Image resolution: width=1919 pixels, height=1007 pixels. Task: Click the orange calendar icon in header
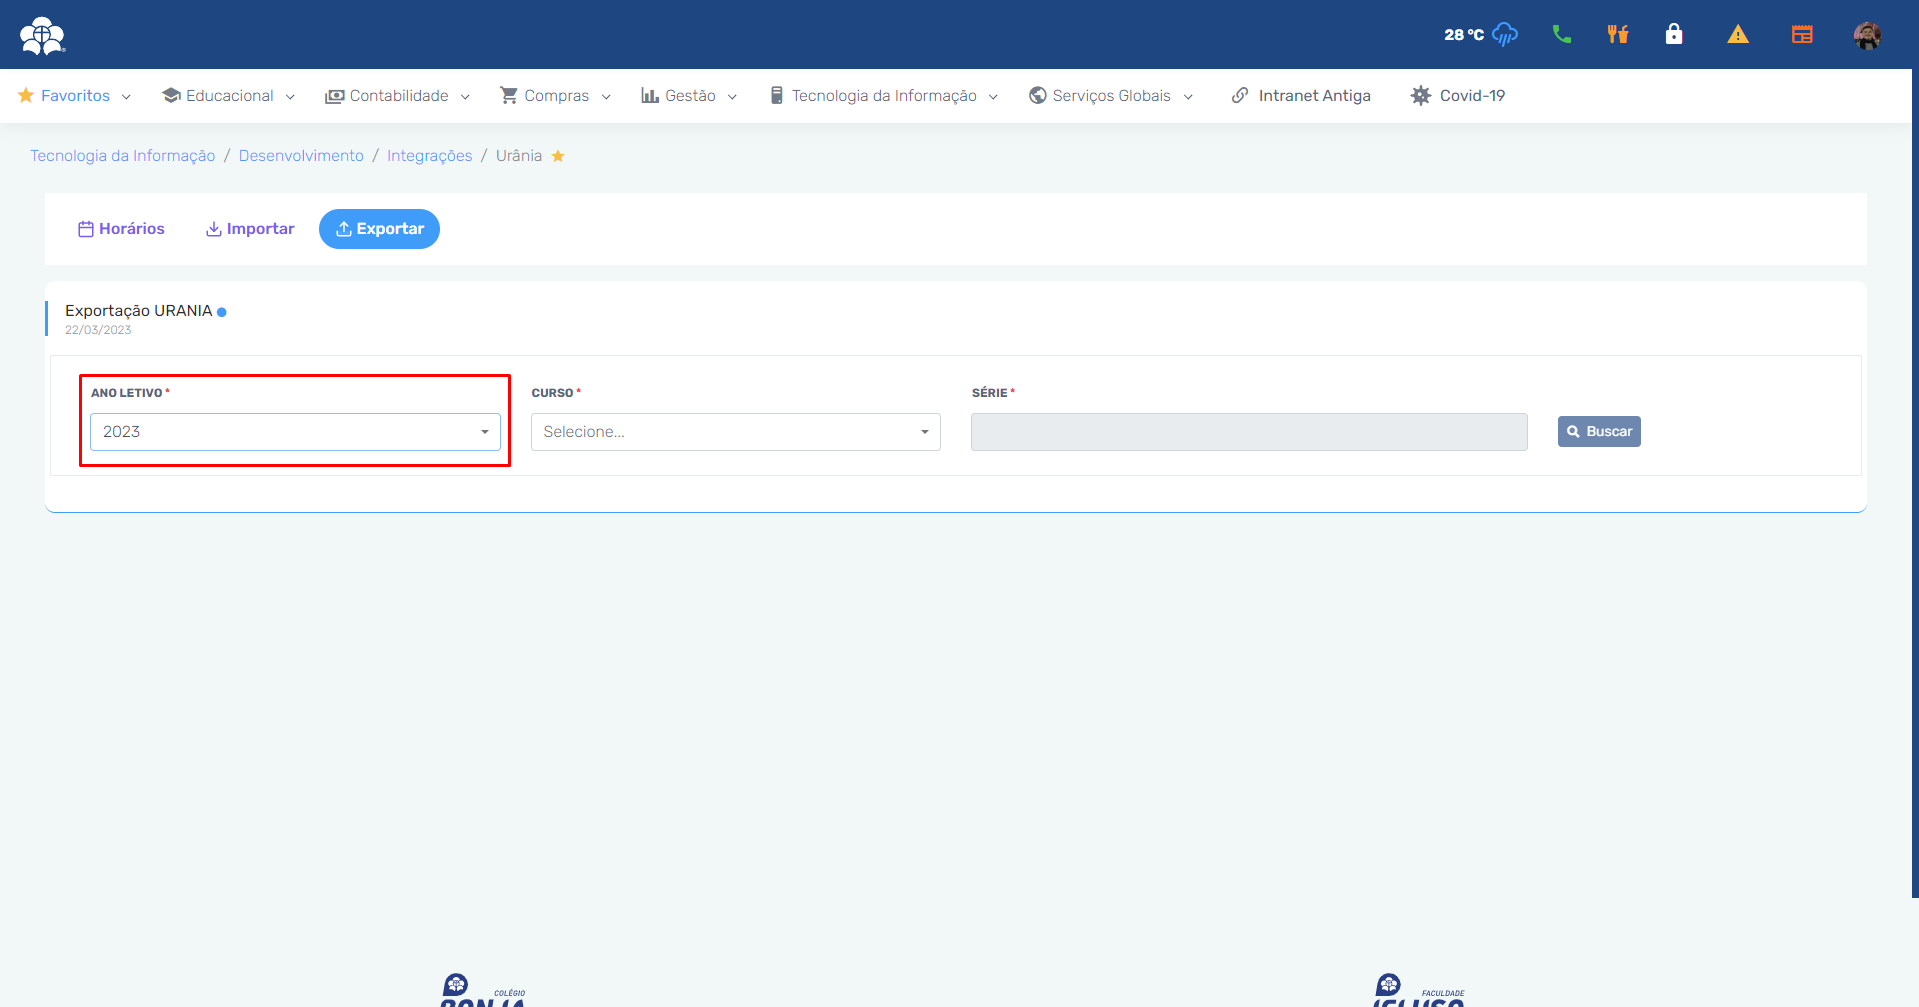(x=1801, y=35)
